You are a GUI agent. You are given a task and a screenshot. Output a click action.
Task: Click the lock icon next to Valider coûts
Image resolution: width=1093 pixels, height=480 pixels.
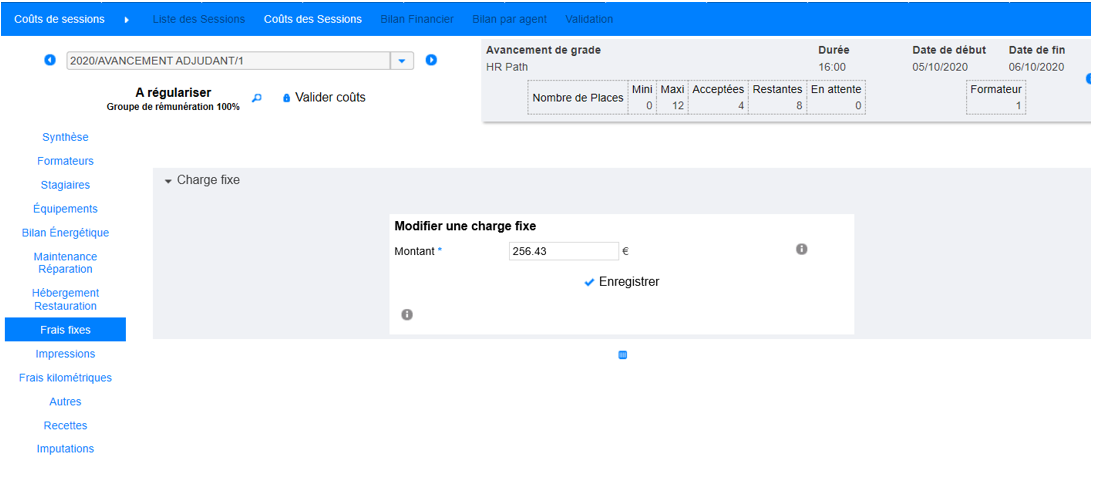coord(286,98)
